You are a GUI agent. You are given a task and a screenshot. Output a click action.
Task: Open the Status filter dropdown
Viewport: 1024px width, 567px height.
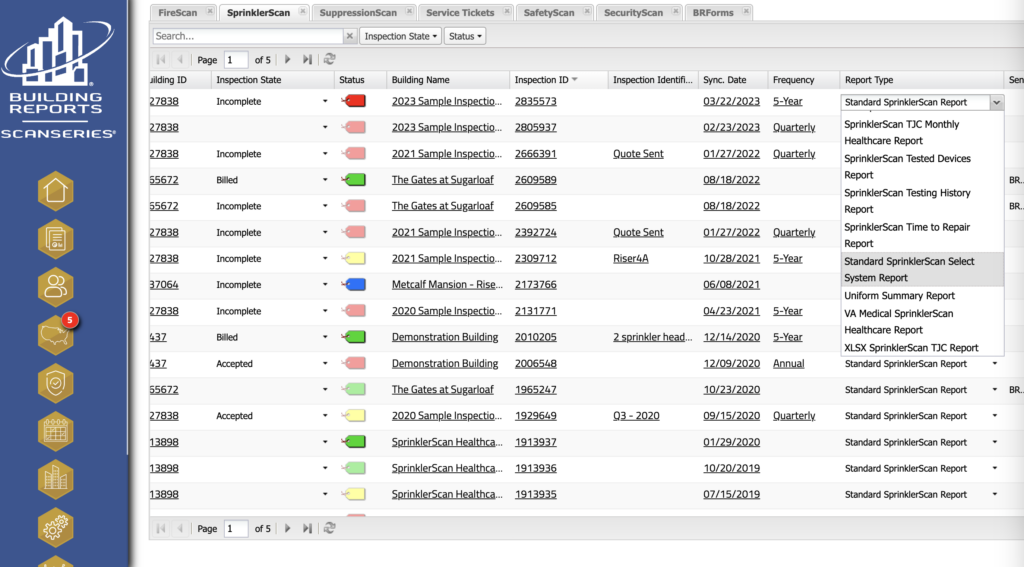465,36
